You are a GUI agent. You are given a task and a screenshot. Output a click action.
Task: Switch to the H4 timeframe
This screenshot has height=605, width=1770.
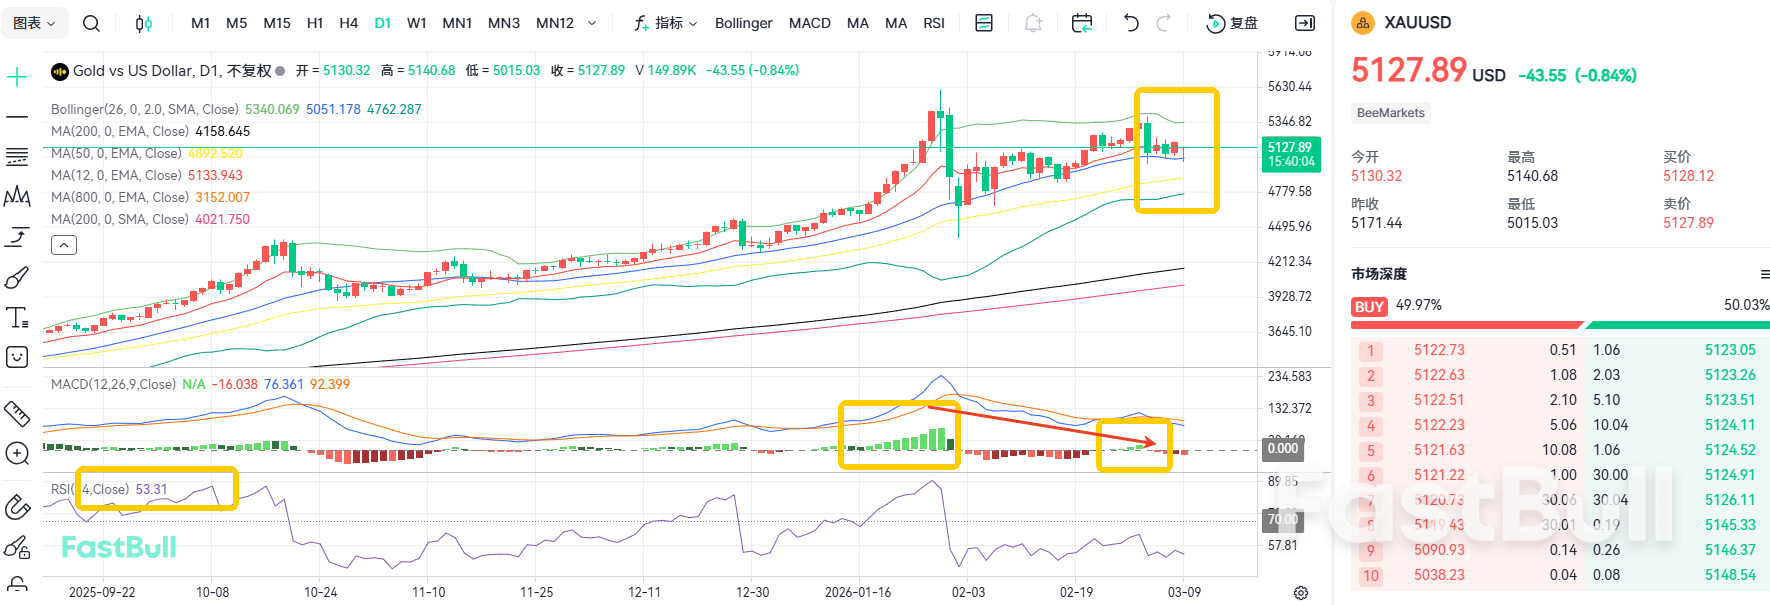pos(348,23)
